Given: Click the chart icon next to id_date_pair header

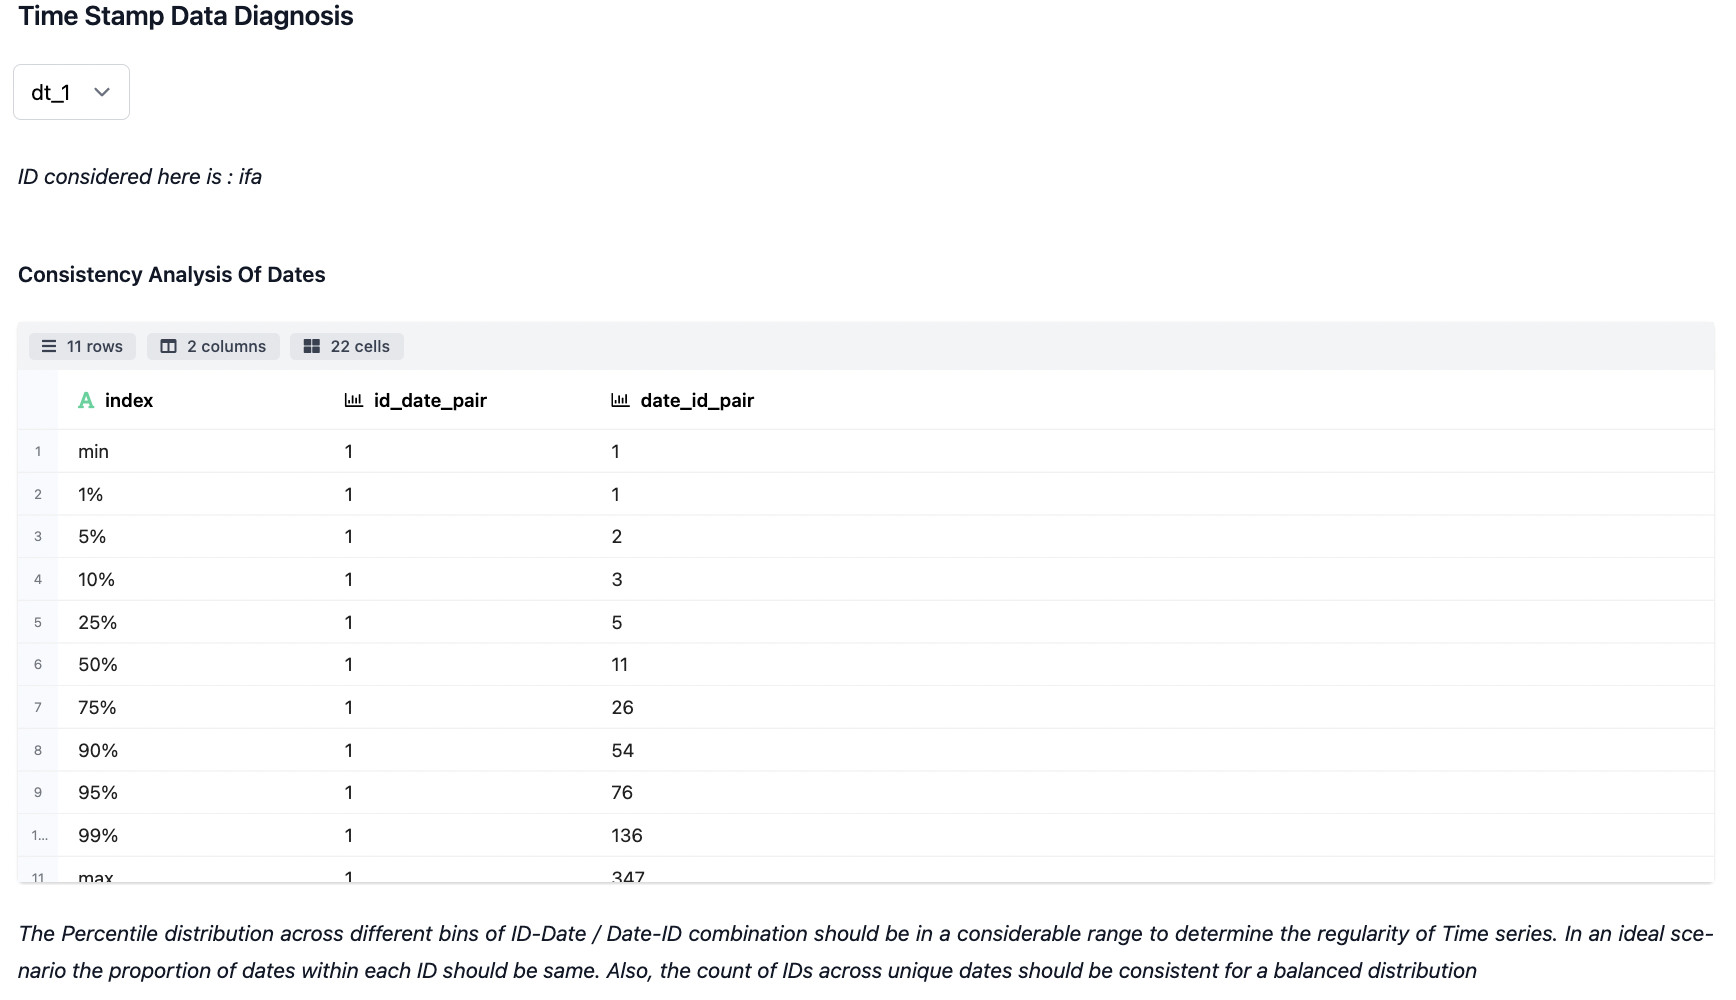Looking at the screenshot, I should click(353, 400).
